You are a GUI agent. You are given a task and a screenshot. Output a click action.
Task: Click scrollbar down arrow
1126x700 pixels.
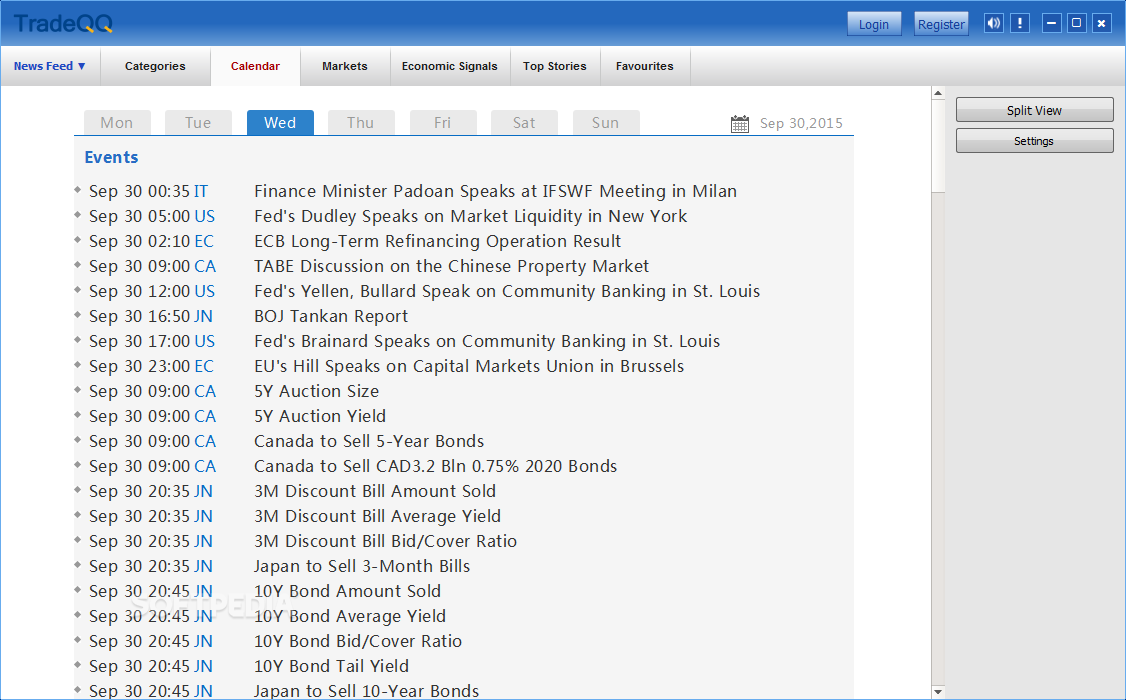[x=938, y=692]
